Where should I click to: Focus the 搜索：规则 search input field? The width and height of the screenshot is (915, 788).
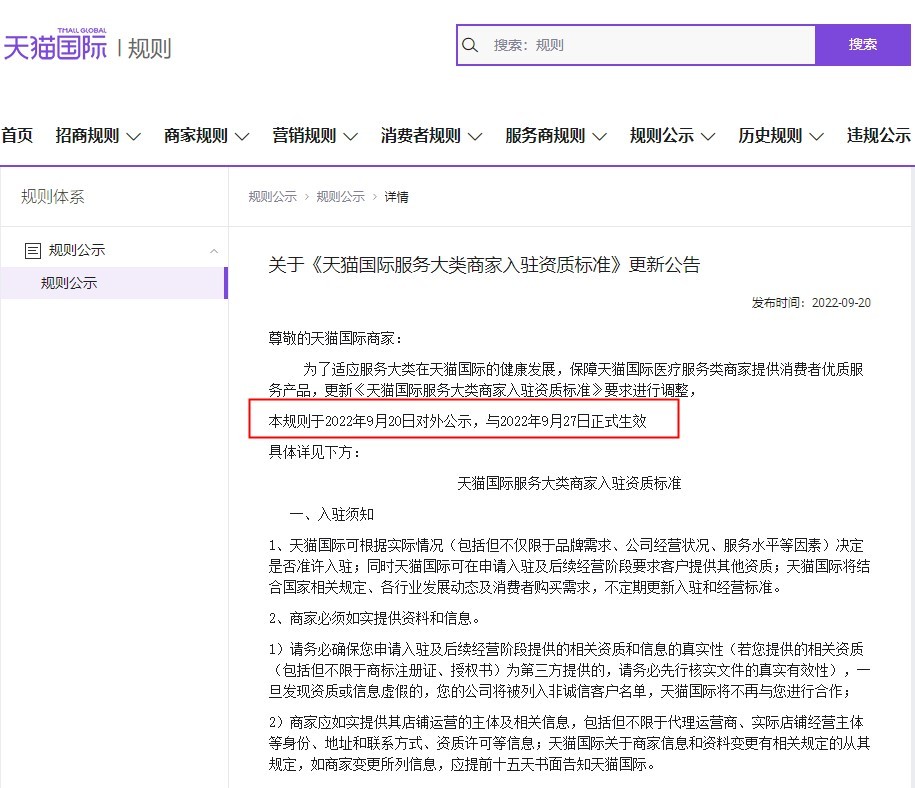636,45
